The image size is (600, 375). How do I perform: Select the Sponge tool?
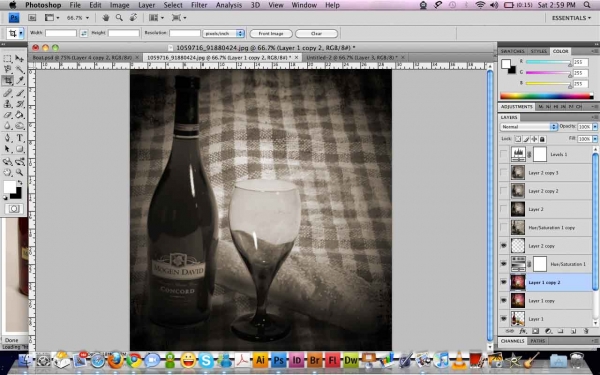pos(20,126)
